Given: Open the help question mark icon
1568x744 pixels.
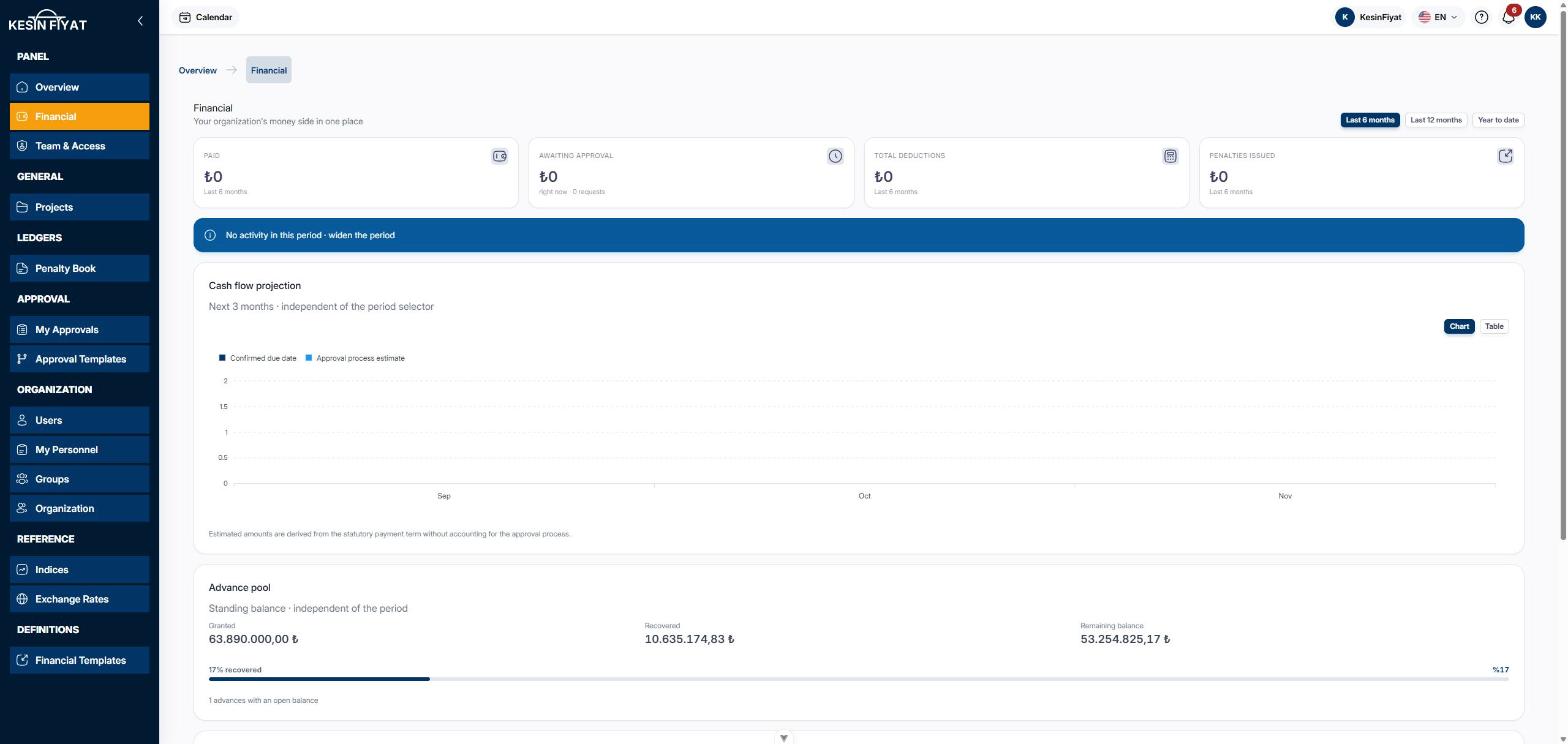Looking at the screenshot, I should click(x=1482, y=17).
